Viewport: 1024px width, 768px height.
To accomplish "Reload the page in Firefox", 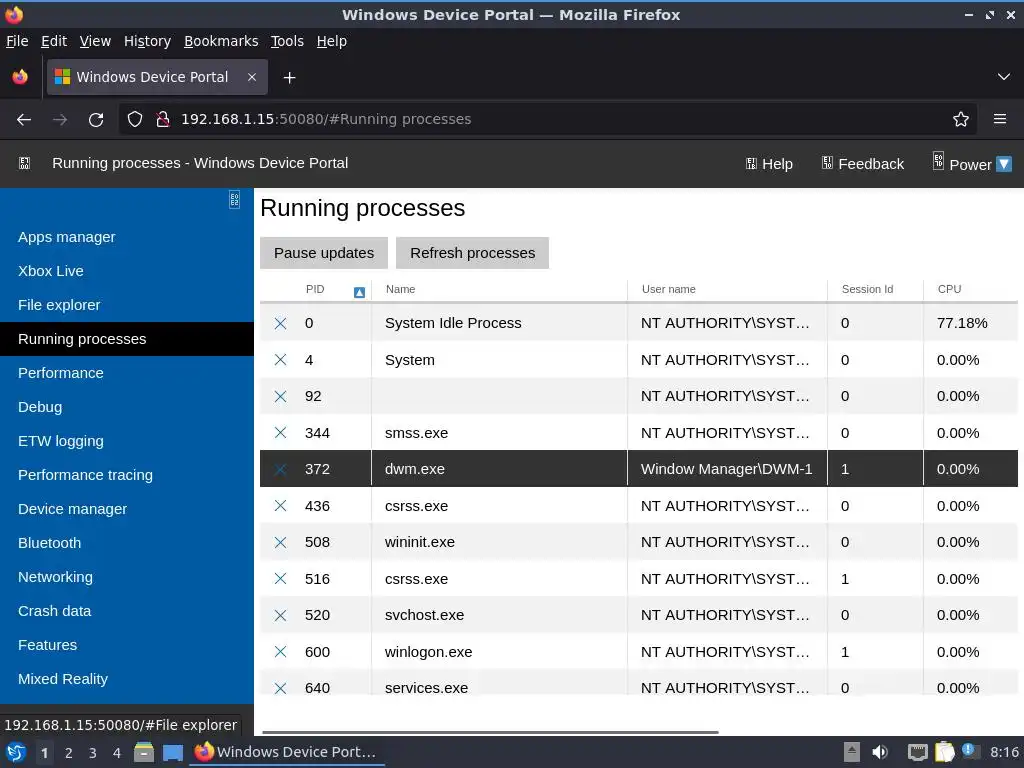I will point(96,120).
